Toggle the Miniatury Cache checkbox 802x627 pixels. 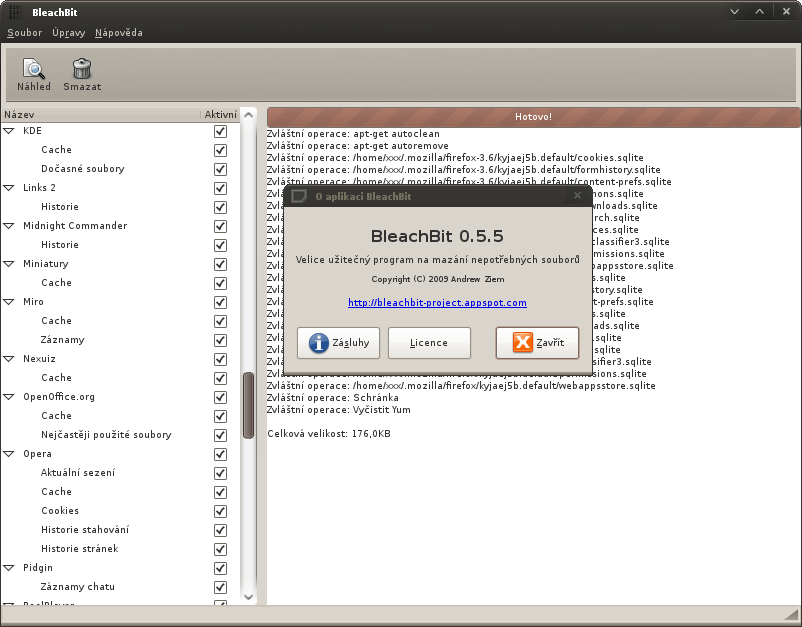coord(220,283)
